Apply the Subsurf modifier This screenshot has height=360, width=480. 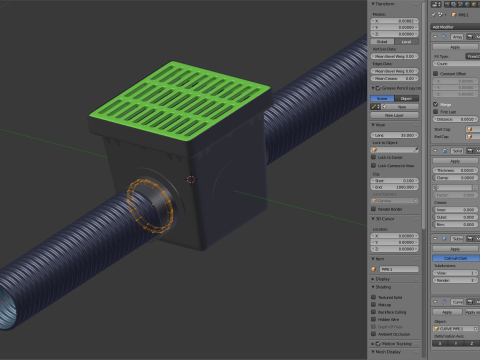pos(455,249)
